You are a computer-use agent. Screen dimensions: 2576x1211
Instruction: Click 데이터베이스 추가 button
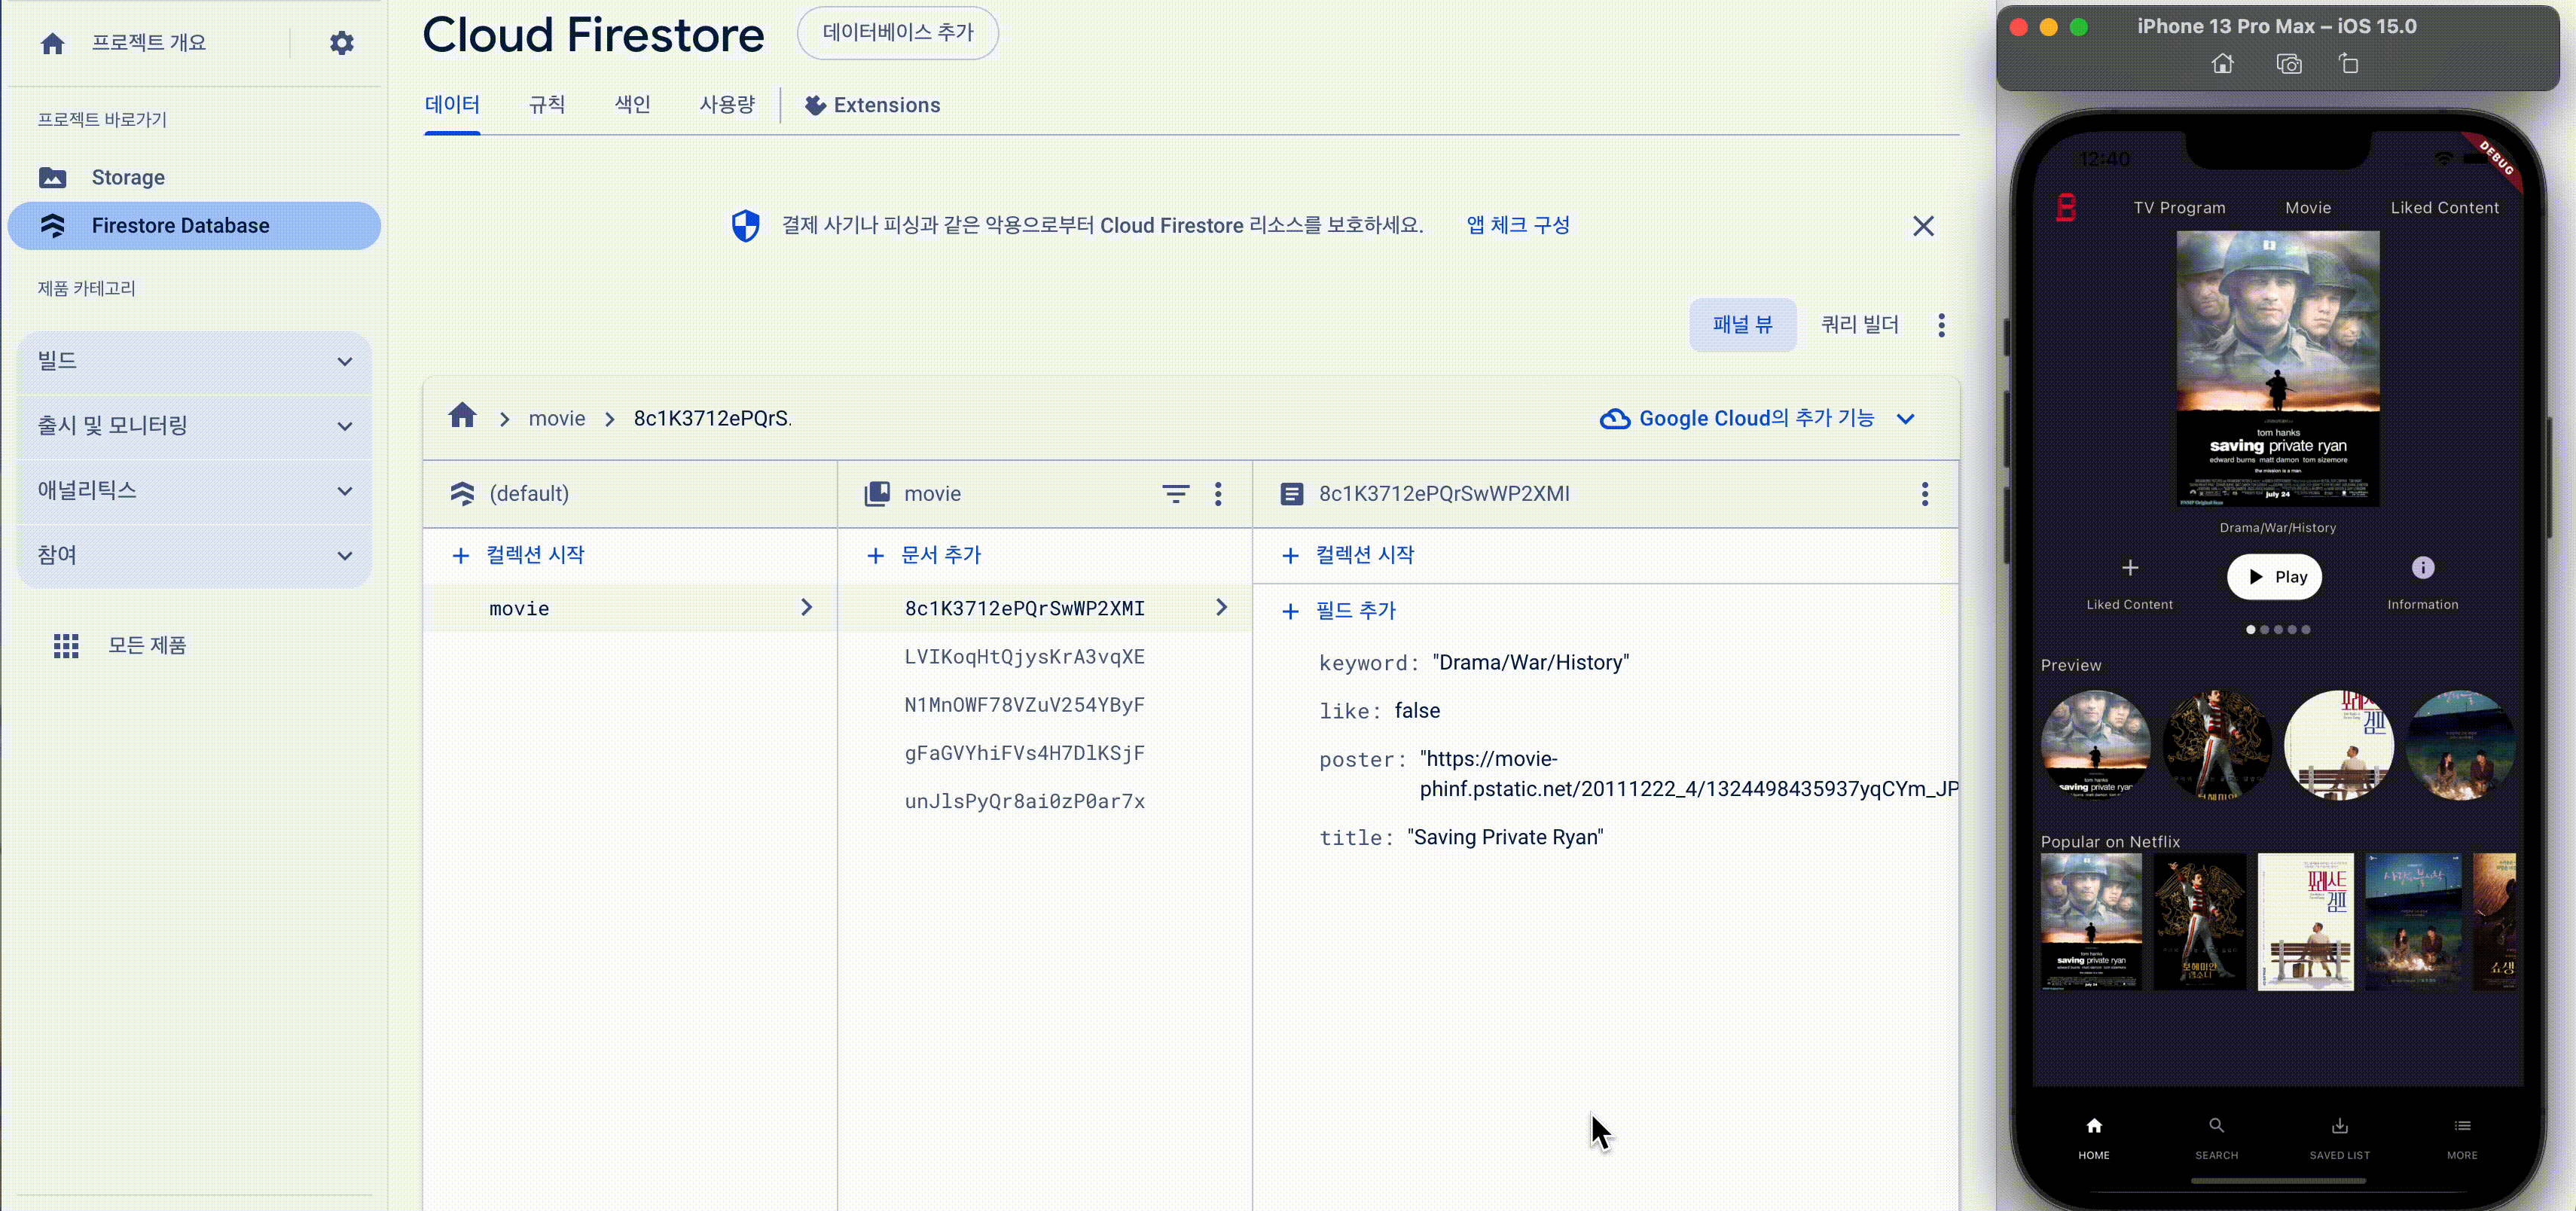coord(897,33)
